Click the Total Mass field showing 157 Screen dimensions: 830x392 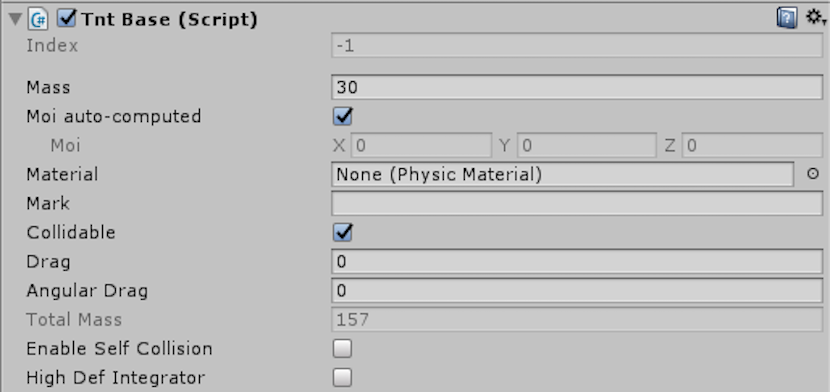[x=577, y=320]
